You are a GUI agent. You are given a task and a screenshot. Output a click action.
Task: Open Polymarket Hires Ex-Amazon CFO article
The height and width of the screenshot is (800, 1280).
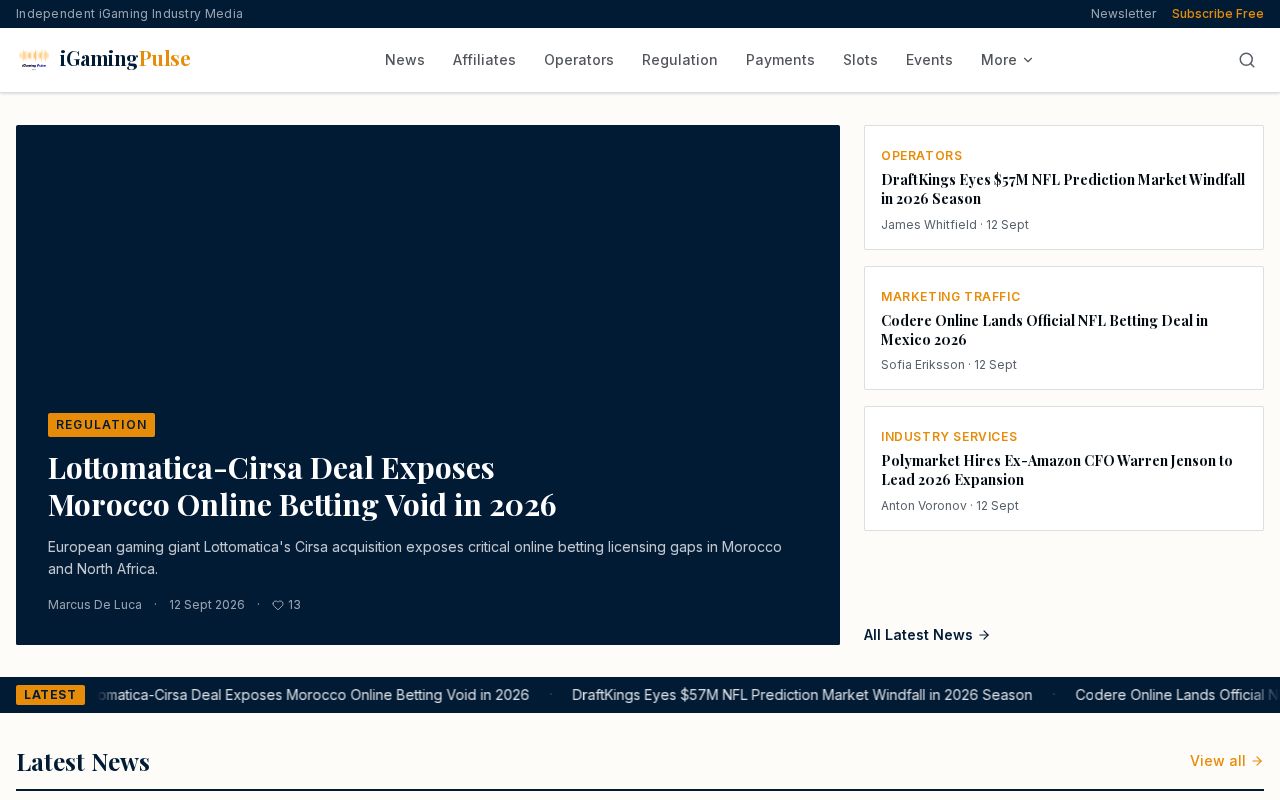tap(1057, 470)
